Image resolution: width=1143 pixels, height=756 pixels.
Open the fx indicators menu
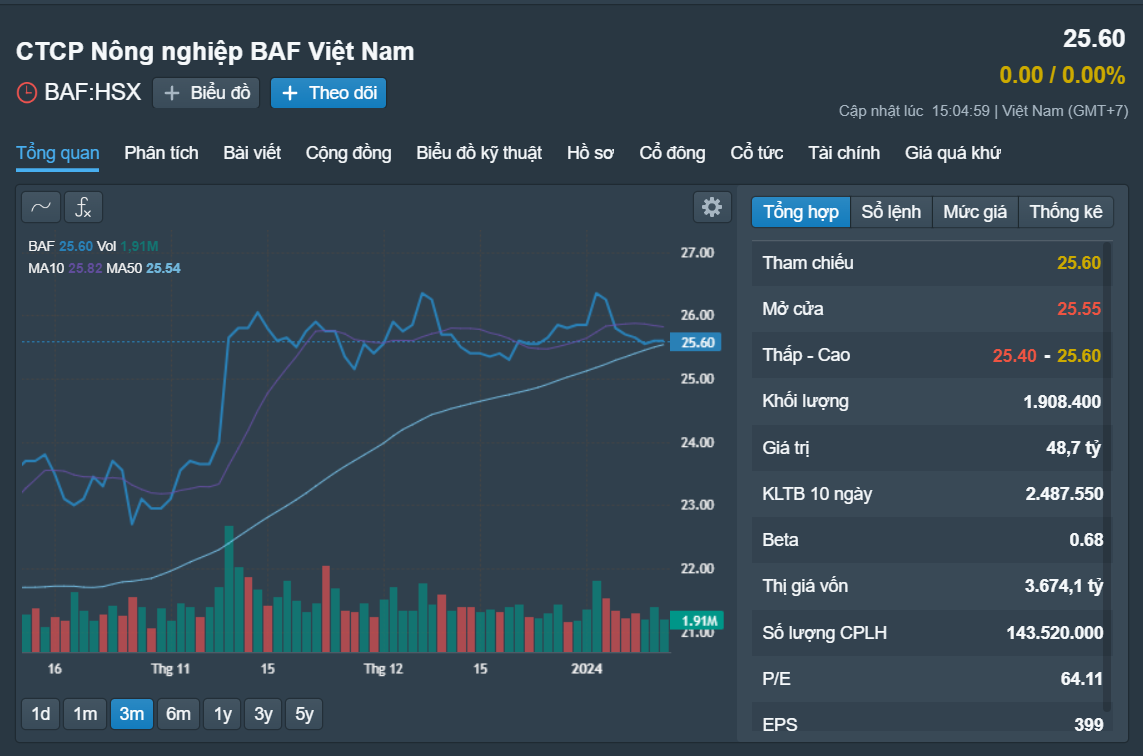[83, 207]
